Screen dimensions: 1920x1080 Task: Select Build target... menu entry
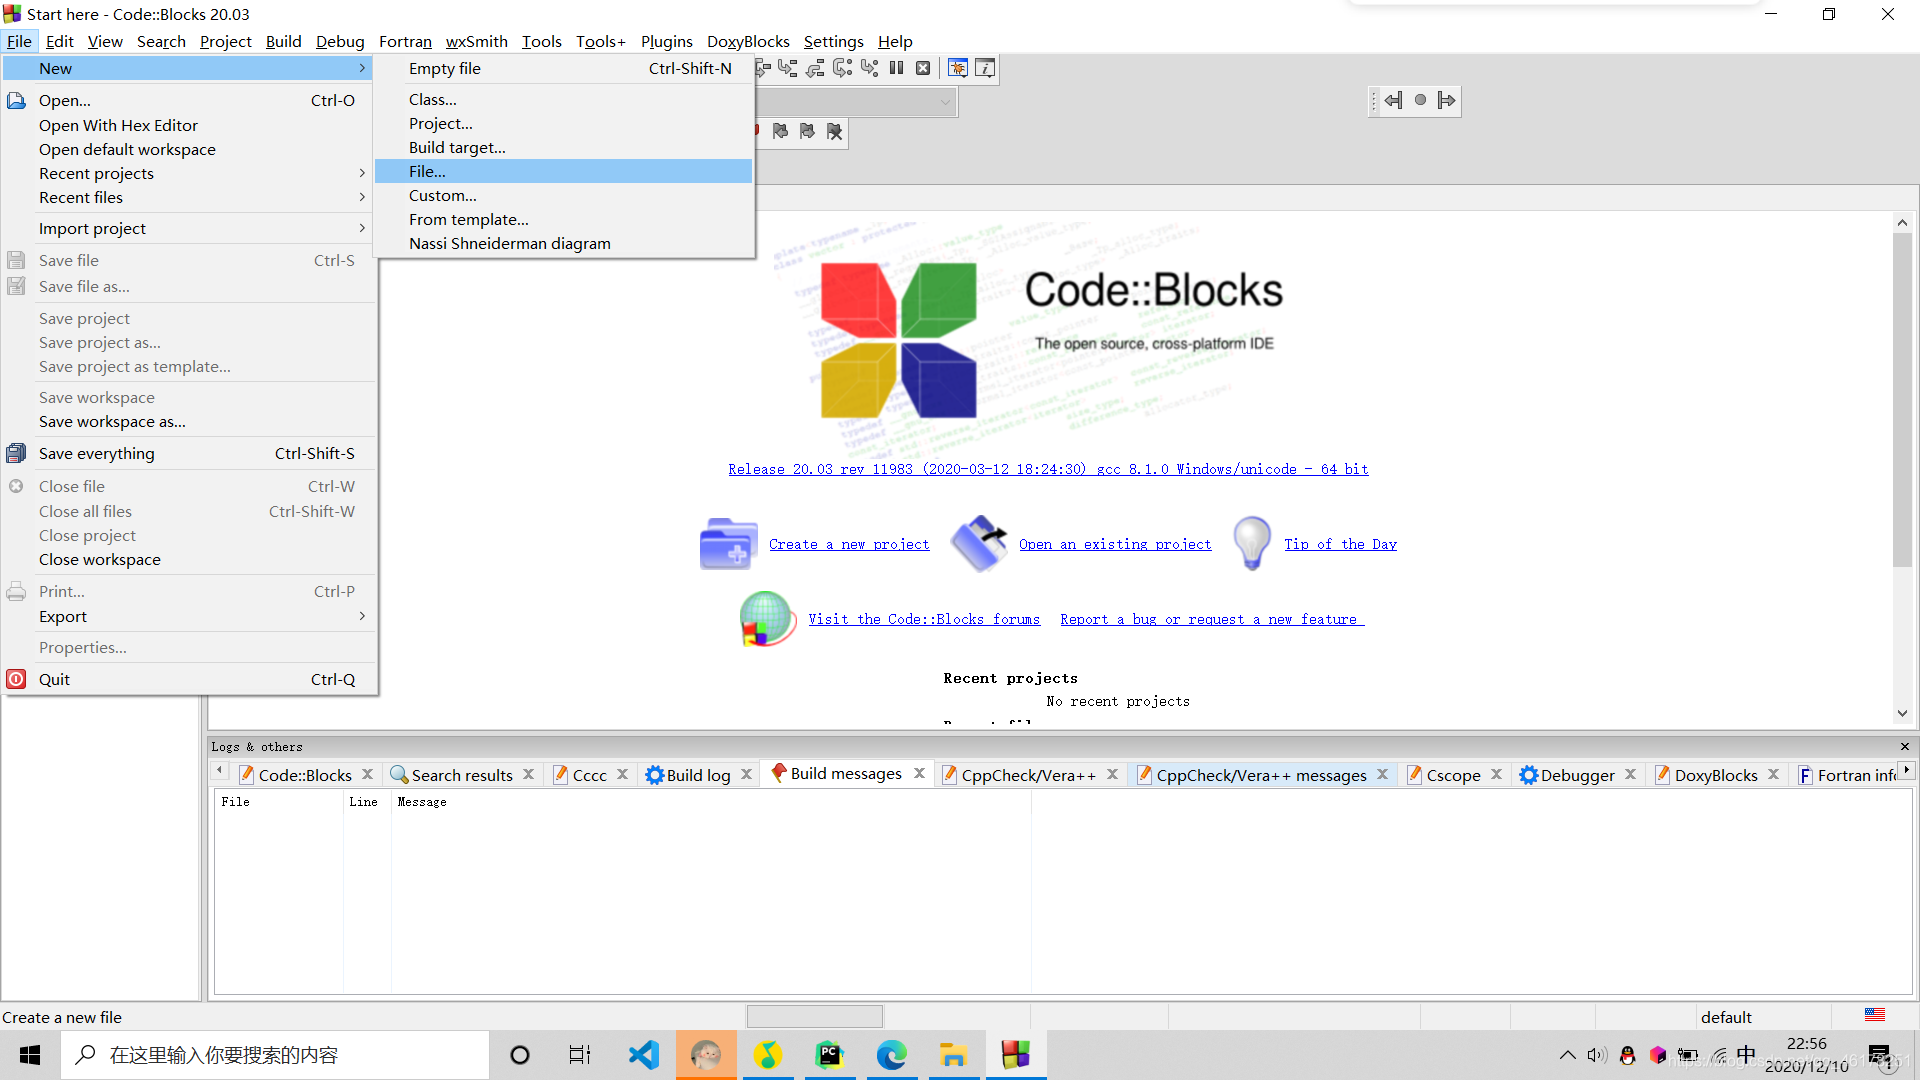pyautogui.click(x=563, y=147)
